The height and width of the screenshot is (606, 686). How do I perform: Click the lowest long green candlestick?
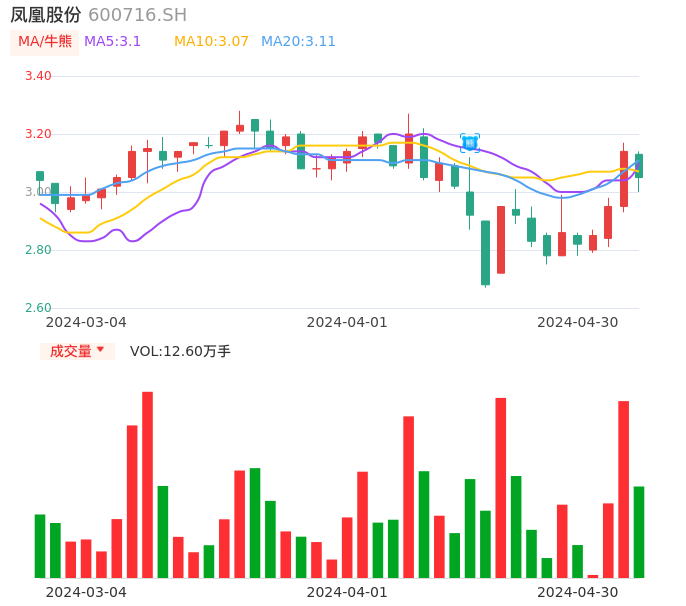[485, 252]
